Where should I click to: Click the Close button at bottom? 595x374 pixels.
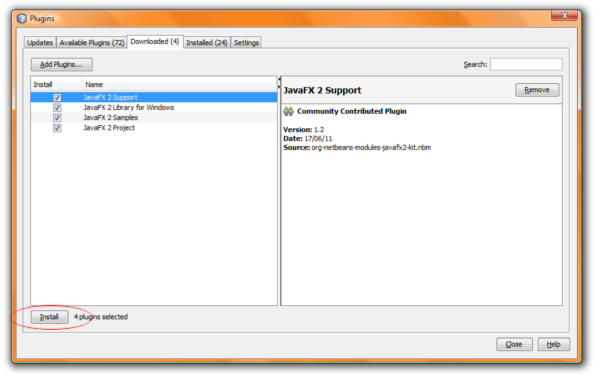(514, 344)
